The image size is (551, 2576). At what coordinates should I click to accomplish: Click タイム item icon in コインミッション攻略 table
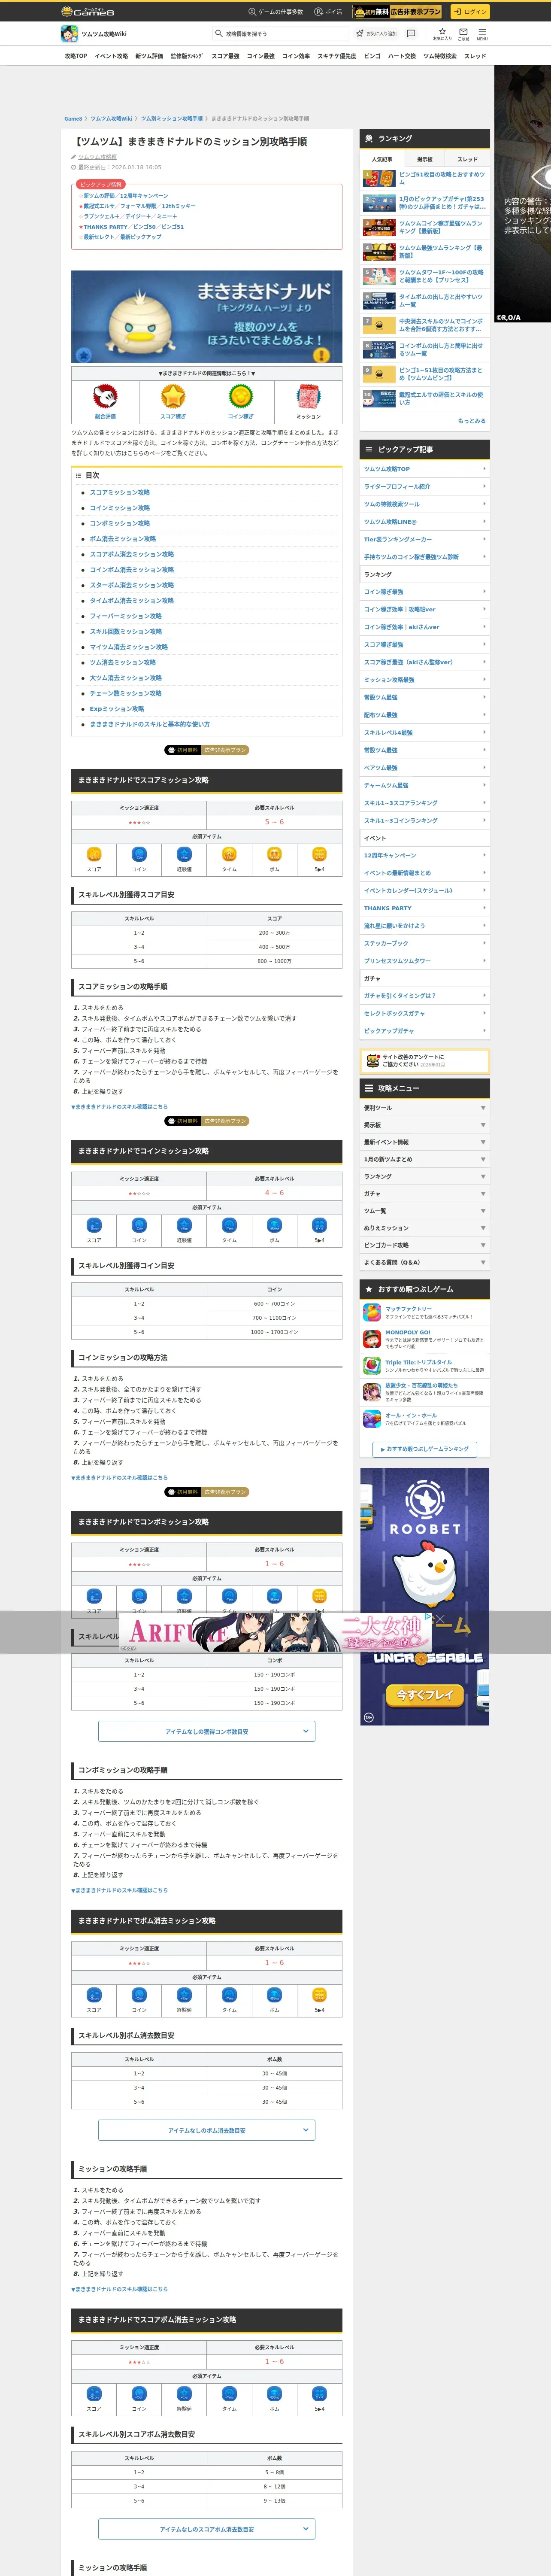[229, 1225]
